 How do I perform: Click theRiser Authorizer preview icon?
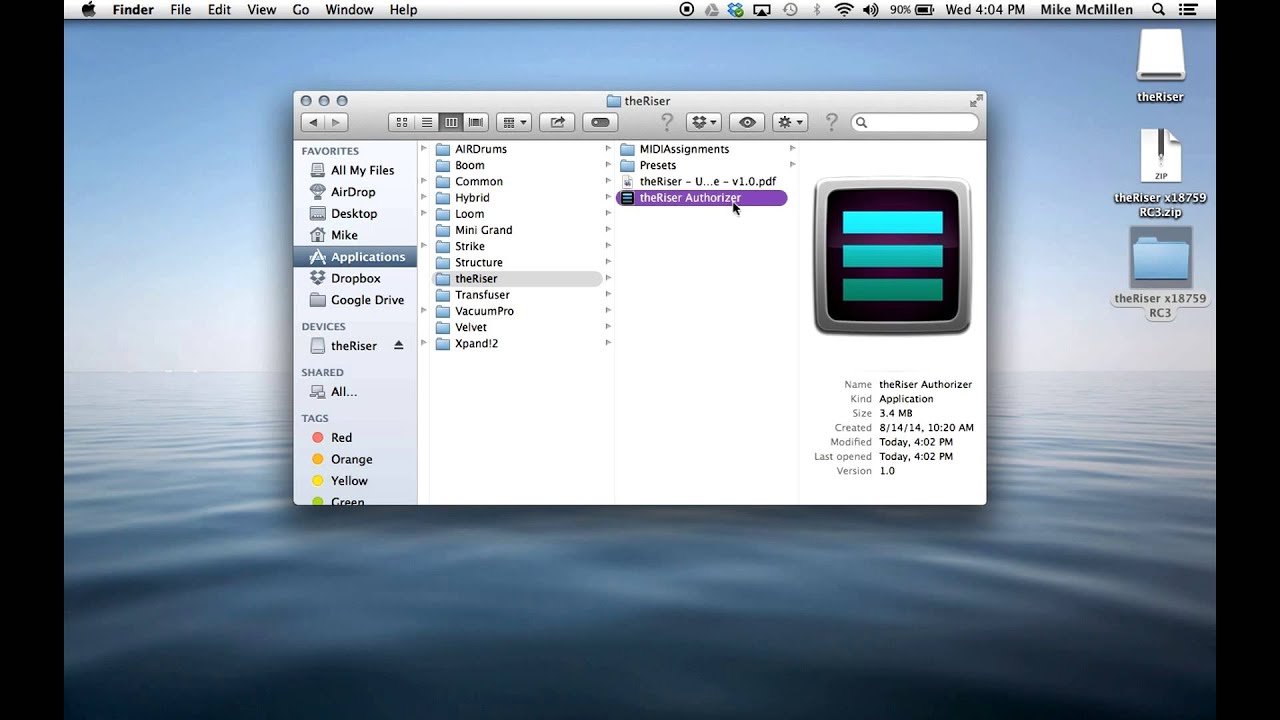tap(892, 256)
